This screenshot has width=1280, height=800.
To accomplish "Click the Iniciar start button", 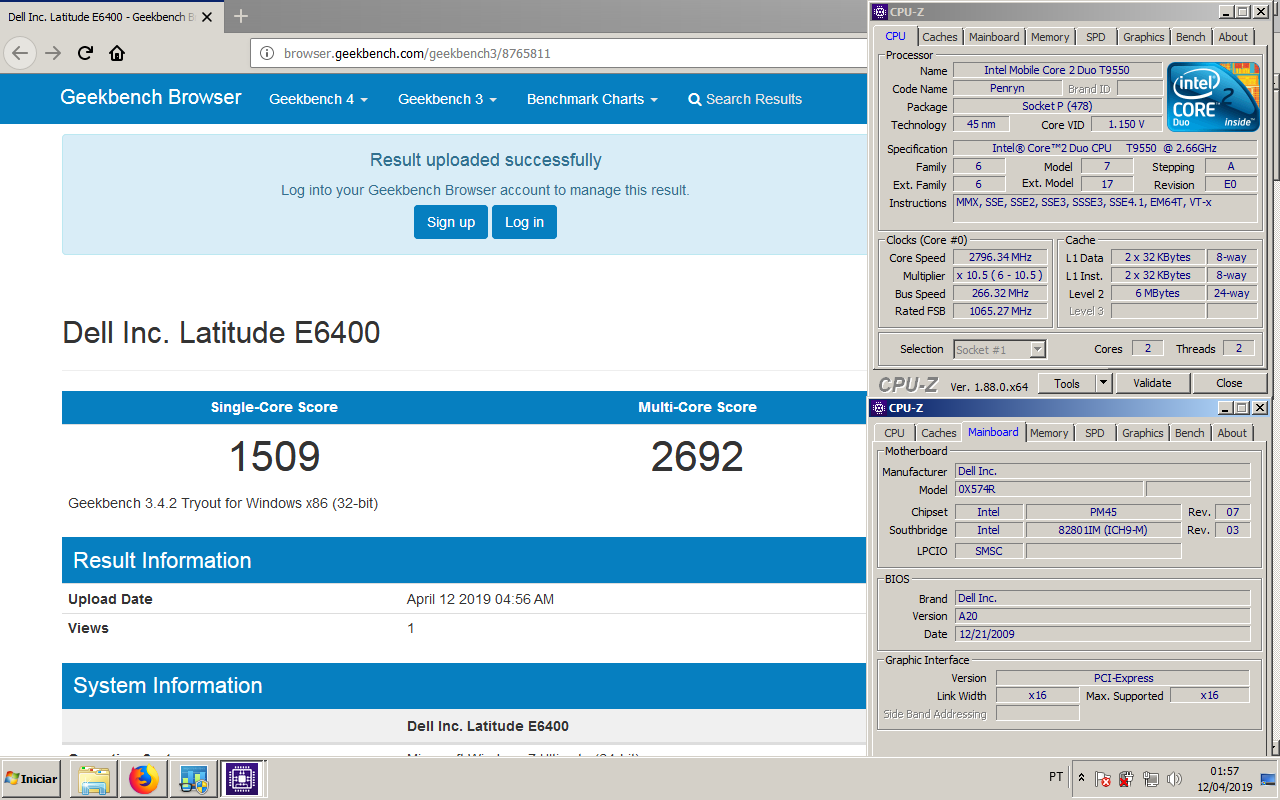I will [31, 778].
